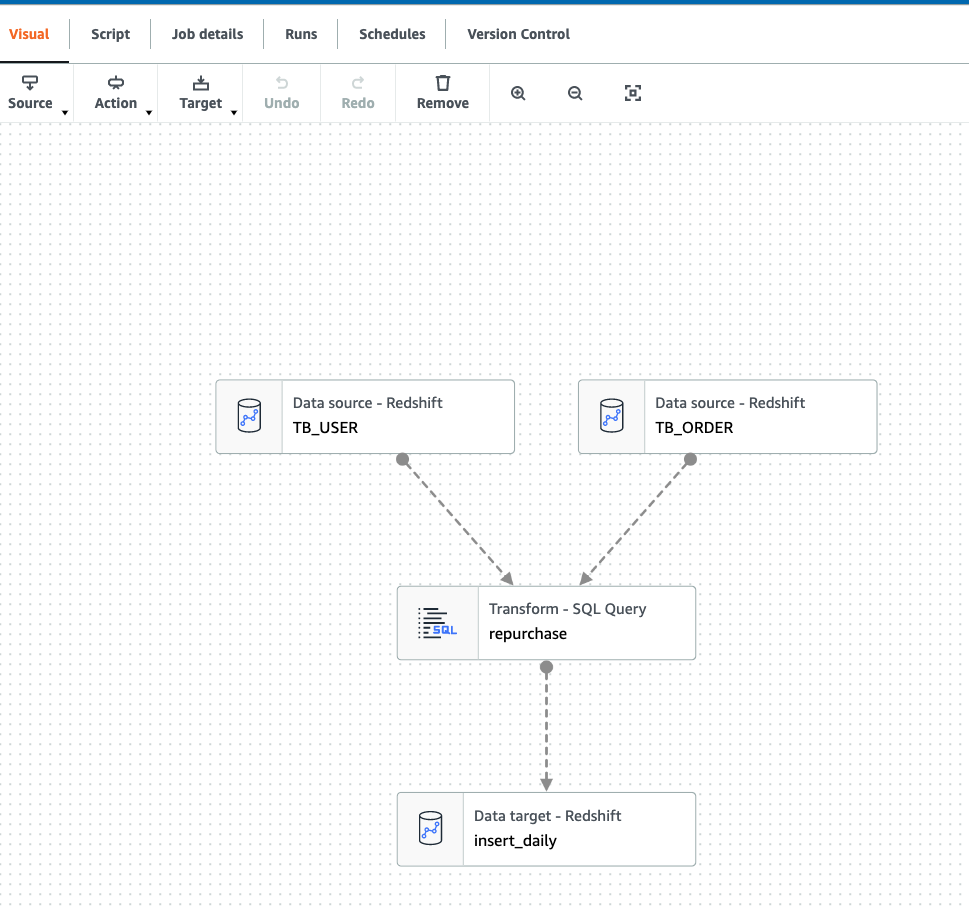Open the Schedules tab
This screenshot has width=969, height=908.
click(391, 33)
